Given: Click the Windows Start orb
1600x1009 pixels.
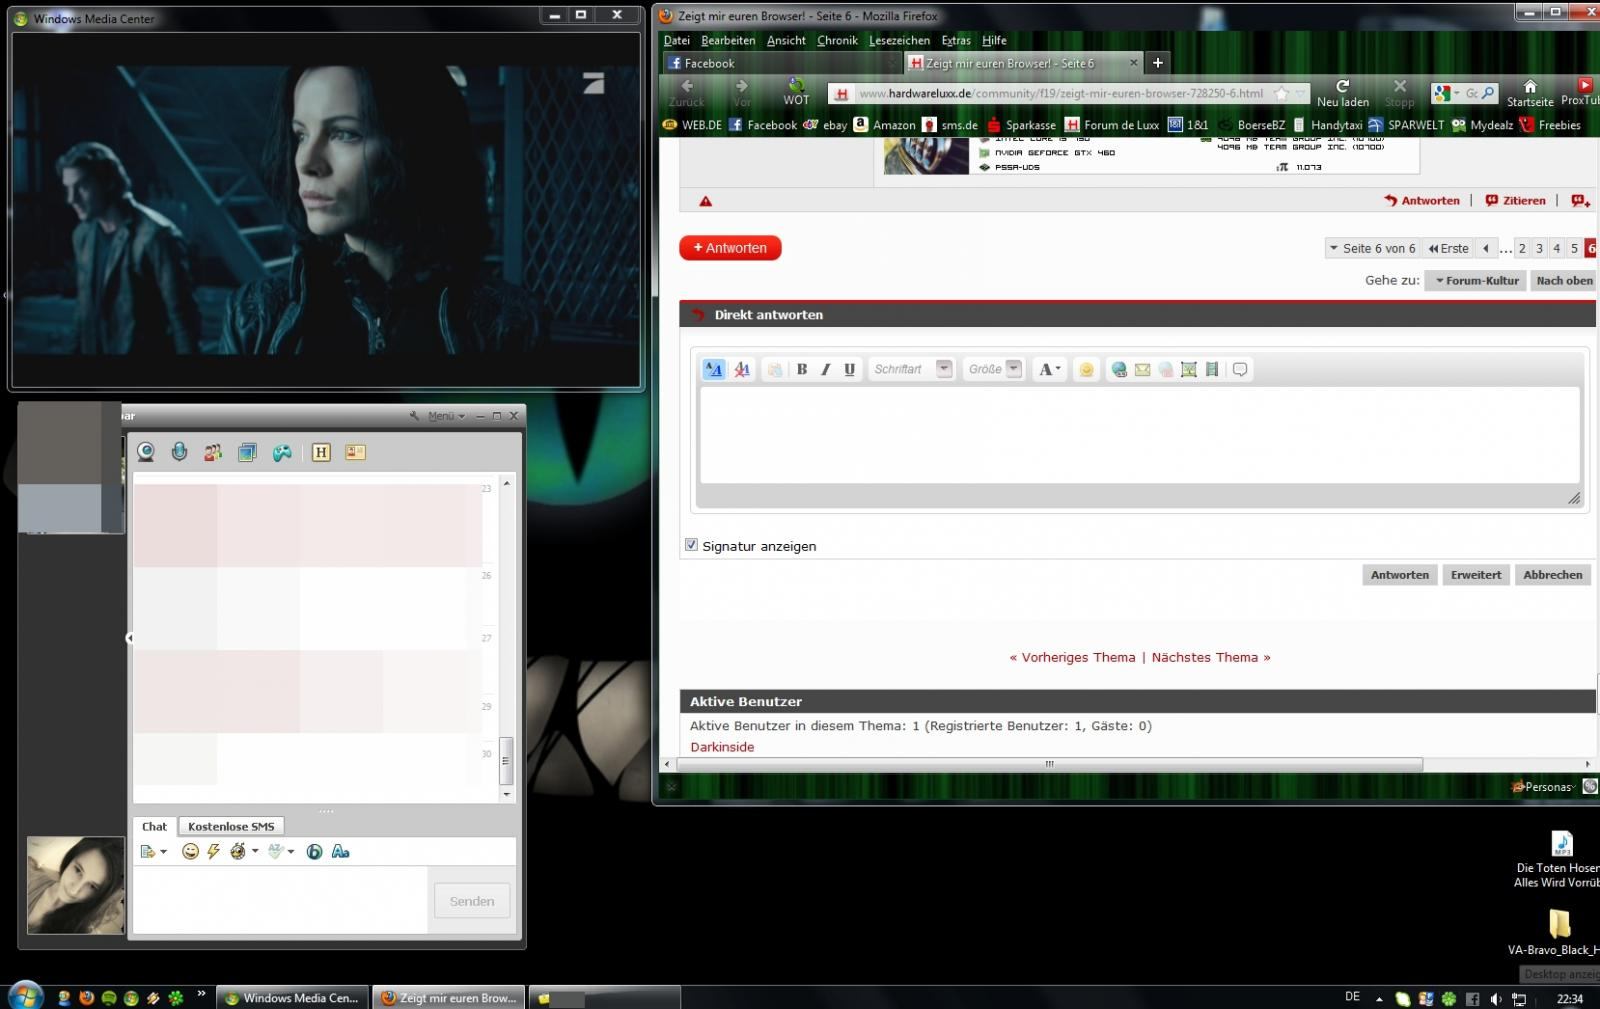Looking at the screenshot, I should click(24, 996).
